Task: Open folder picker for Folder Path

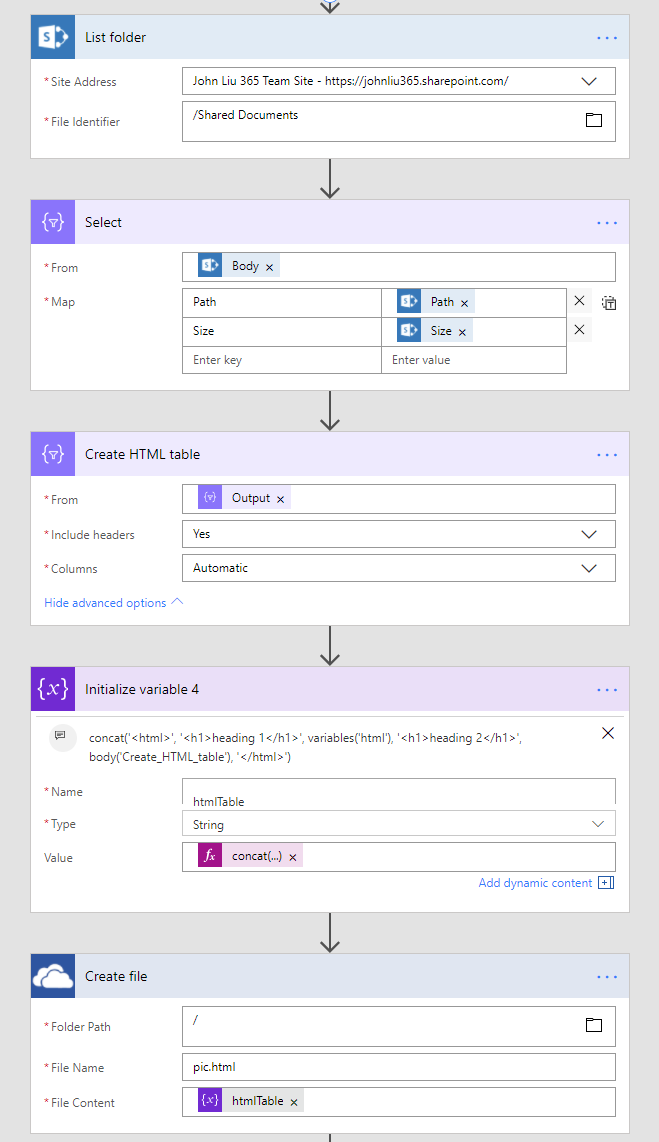Action: point(593,1025)
